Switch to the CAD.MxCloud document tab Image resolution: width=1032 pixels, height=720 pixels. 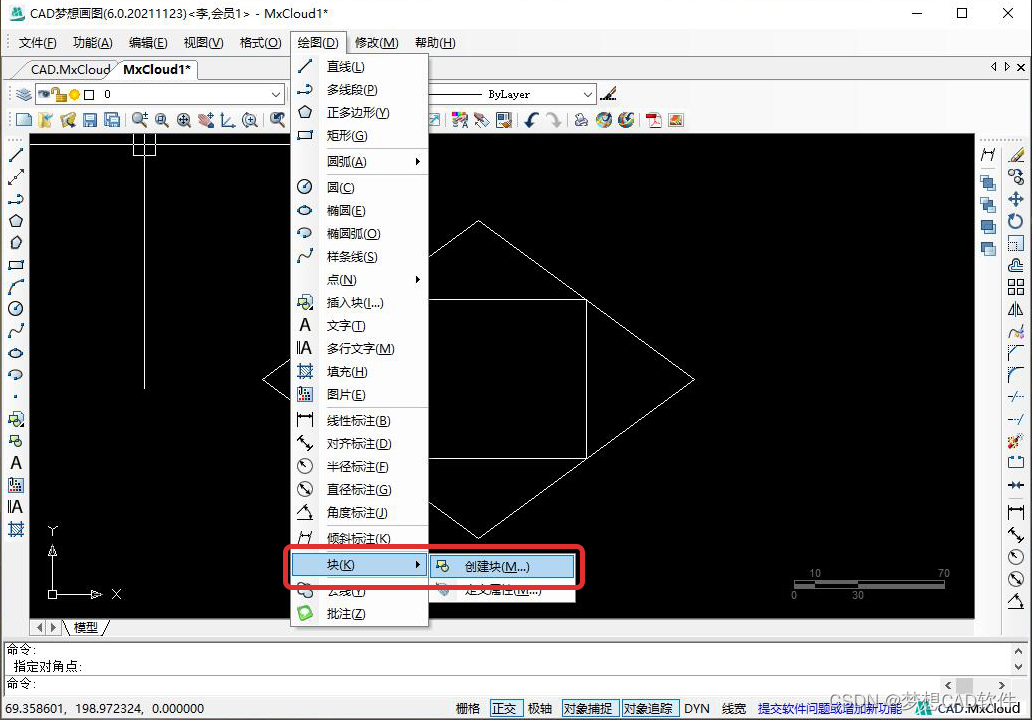point(70,69)
